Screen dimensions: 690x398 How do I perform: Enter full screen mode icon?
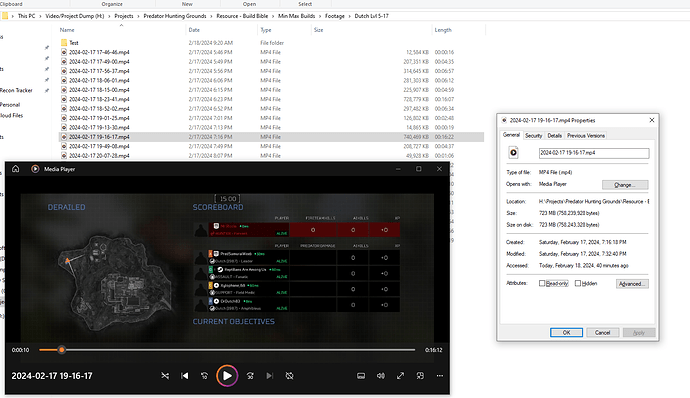point(400,376)
